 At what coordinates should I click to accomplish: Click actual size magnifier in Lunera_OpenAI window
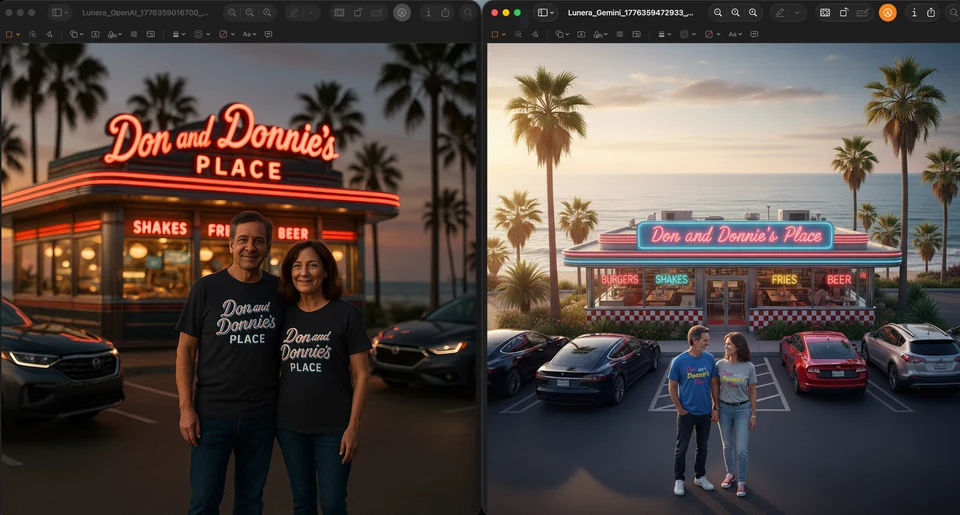click(x=250, y=12)
